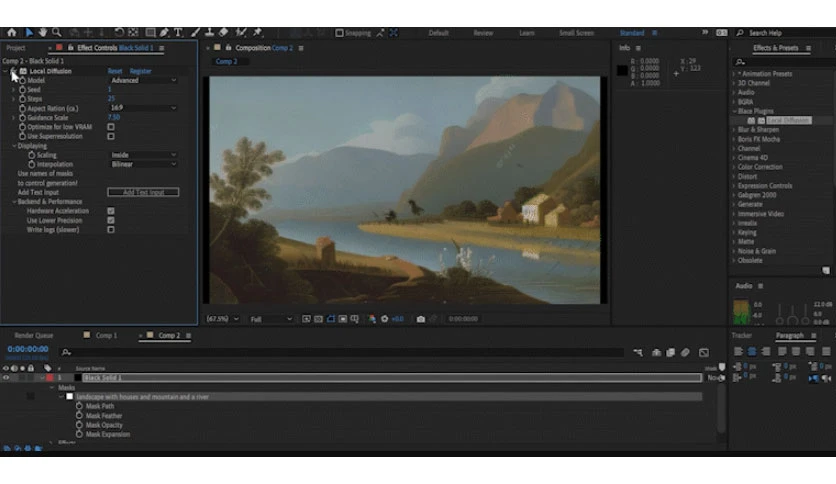Select the Selection arrow tool
The height and width of the screenshot is (484, 836).
pos(29,33)
